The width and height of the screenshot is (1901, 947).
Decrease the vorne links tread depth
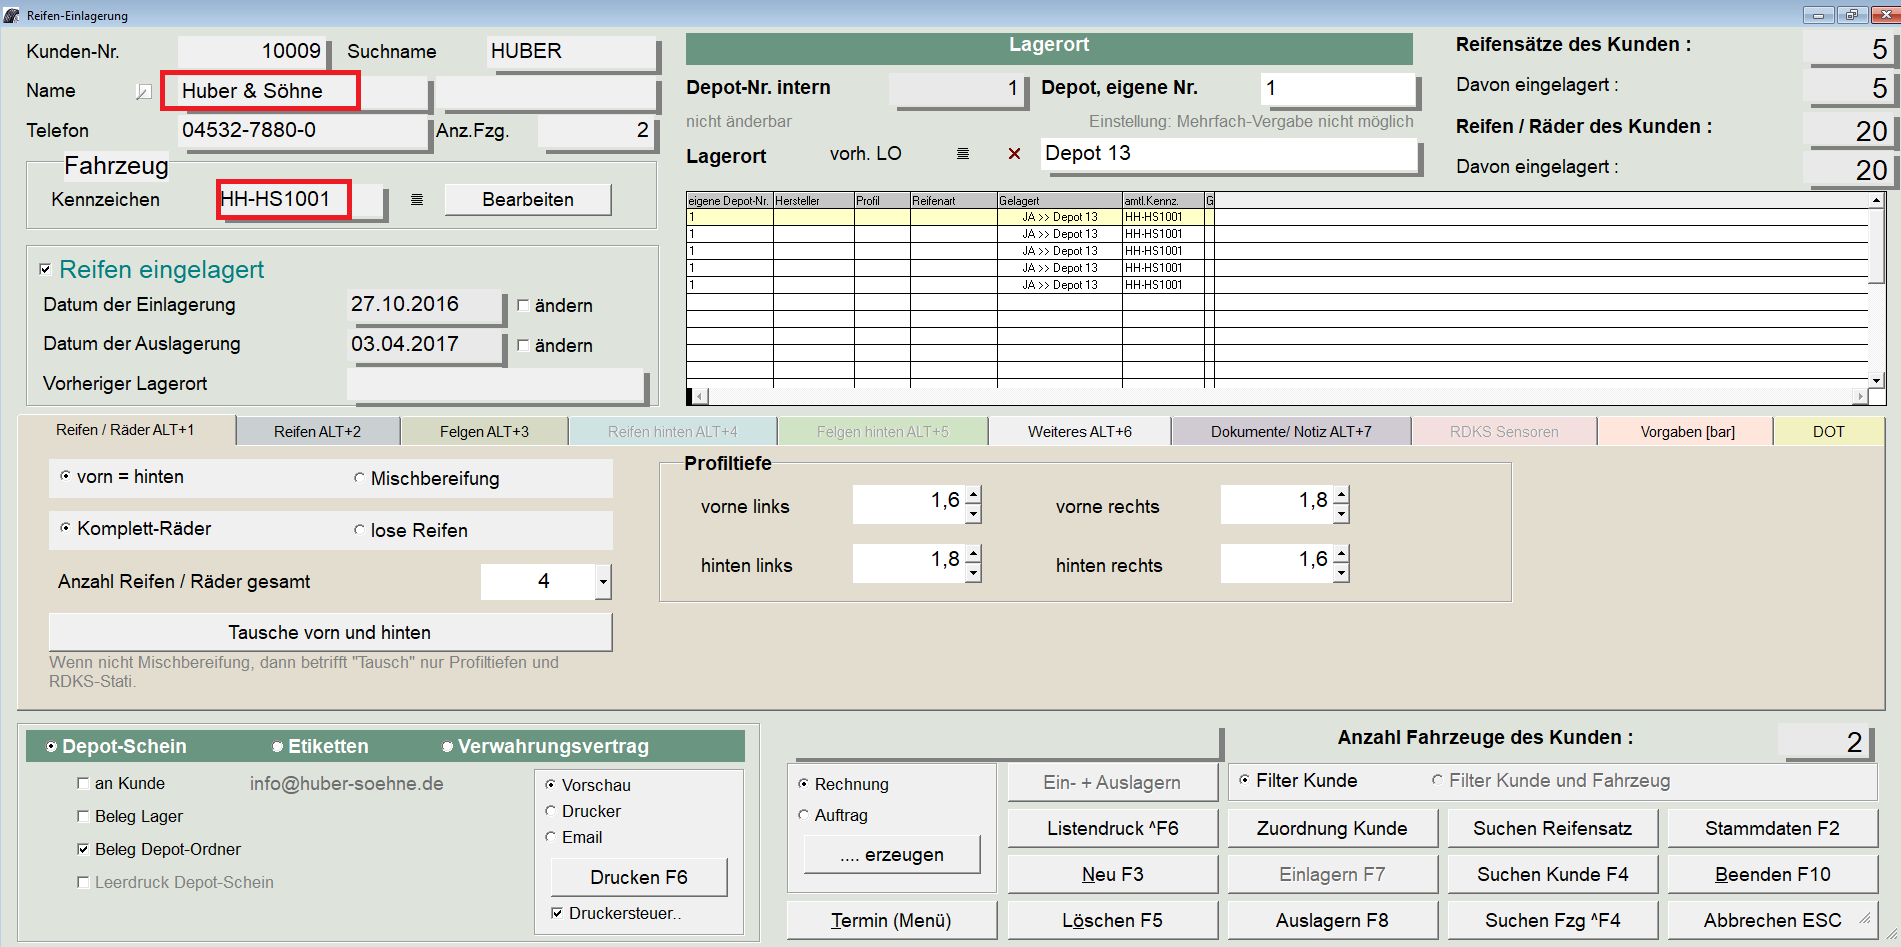pos(974,513)
